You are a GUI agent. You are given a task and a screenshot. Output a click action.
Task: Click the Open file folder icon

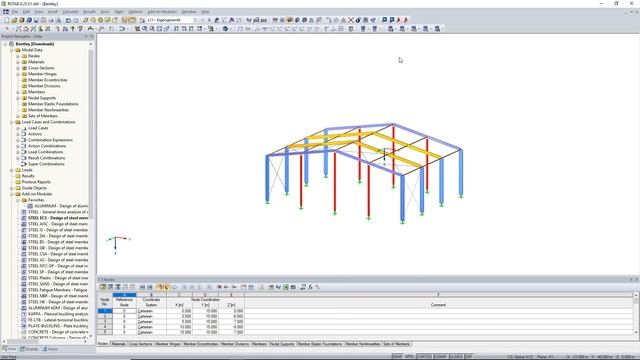click(14, 20)
